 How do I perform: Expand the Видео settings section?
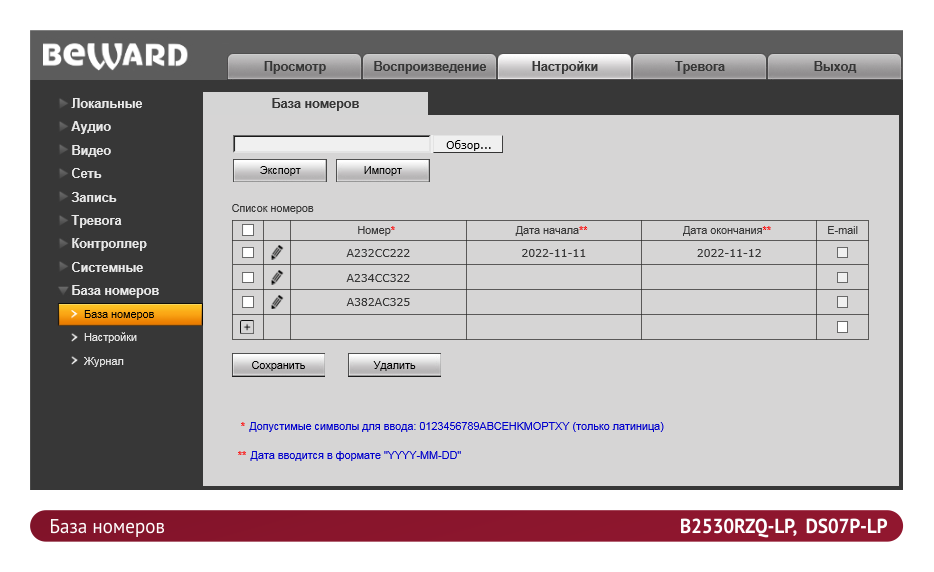coord(91,150)
